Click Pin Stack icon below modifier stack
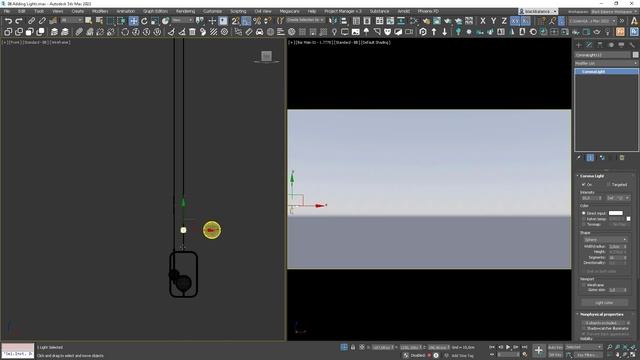Screen dimensions: 640x360 coord(579,158)
